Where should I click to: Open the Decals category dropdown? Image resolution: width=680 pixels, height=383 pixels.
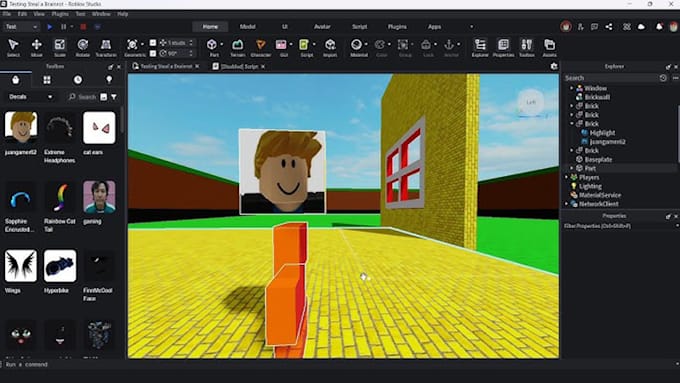coord(30,97)
